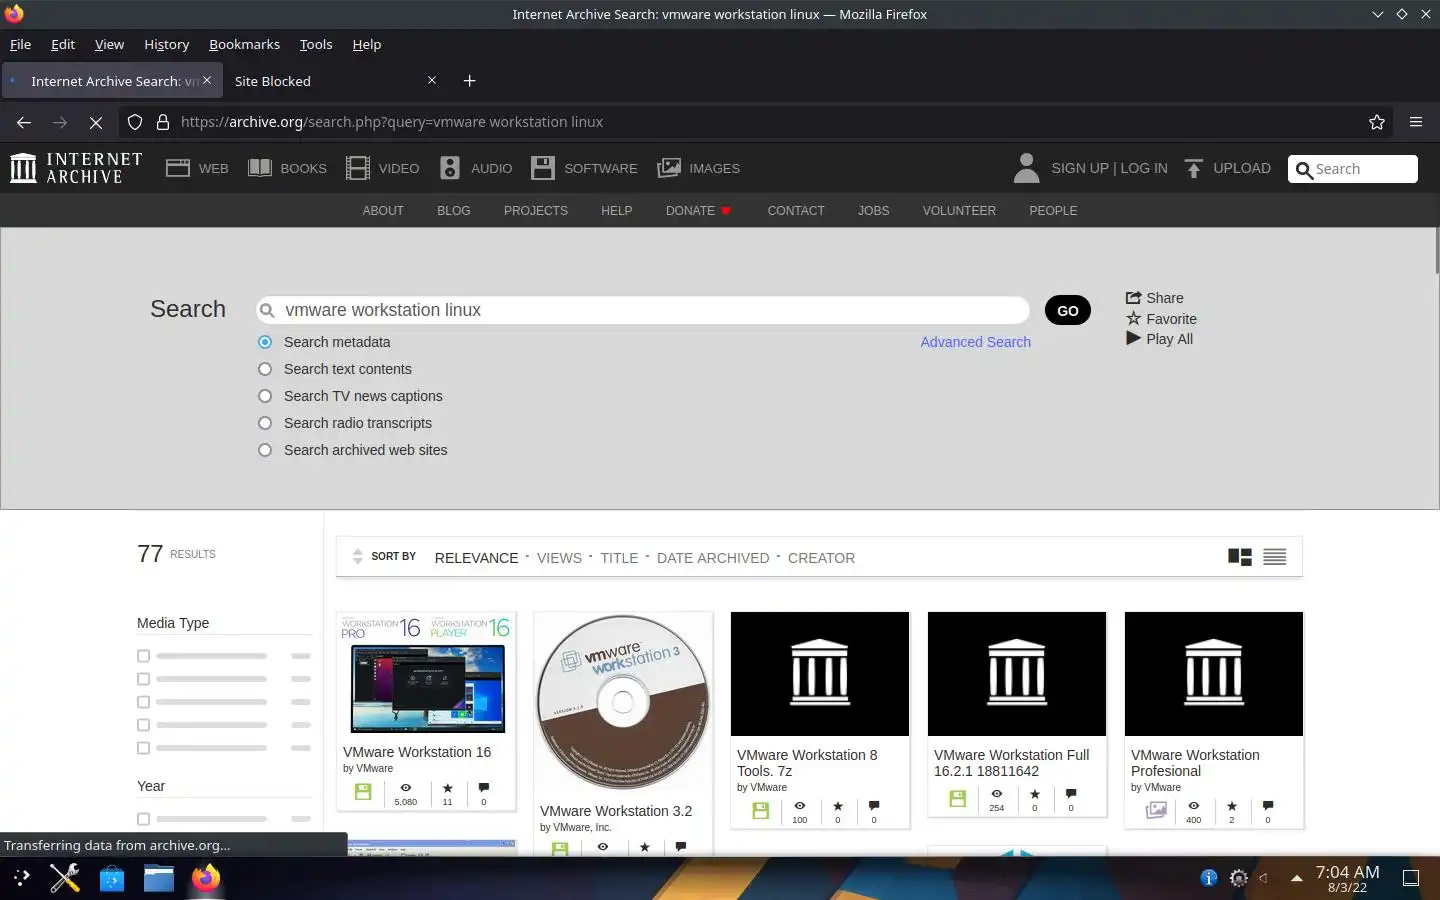This screenshot has width=1440, height=900.
Task: Switch to list view layout
Action: click(1274, 557)
